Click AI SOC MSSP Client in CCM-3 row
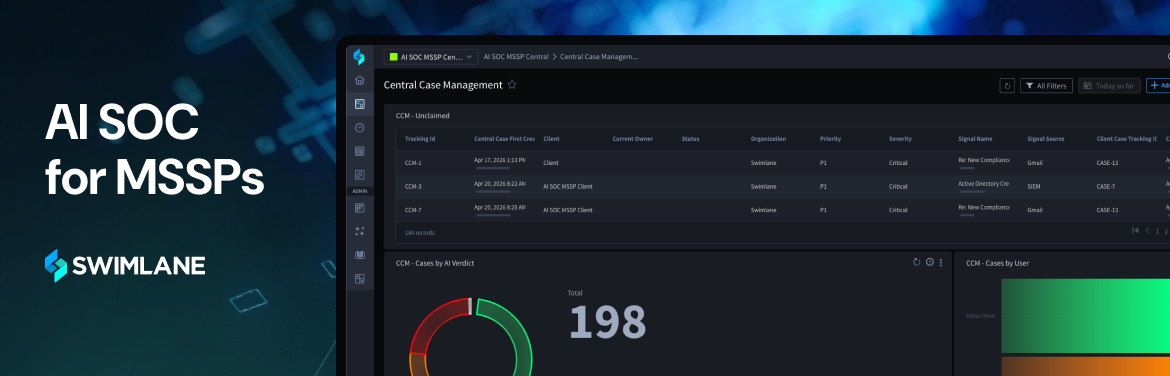 coord(568,187)
